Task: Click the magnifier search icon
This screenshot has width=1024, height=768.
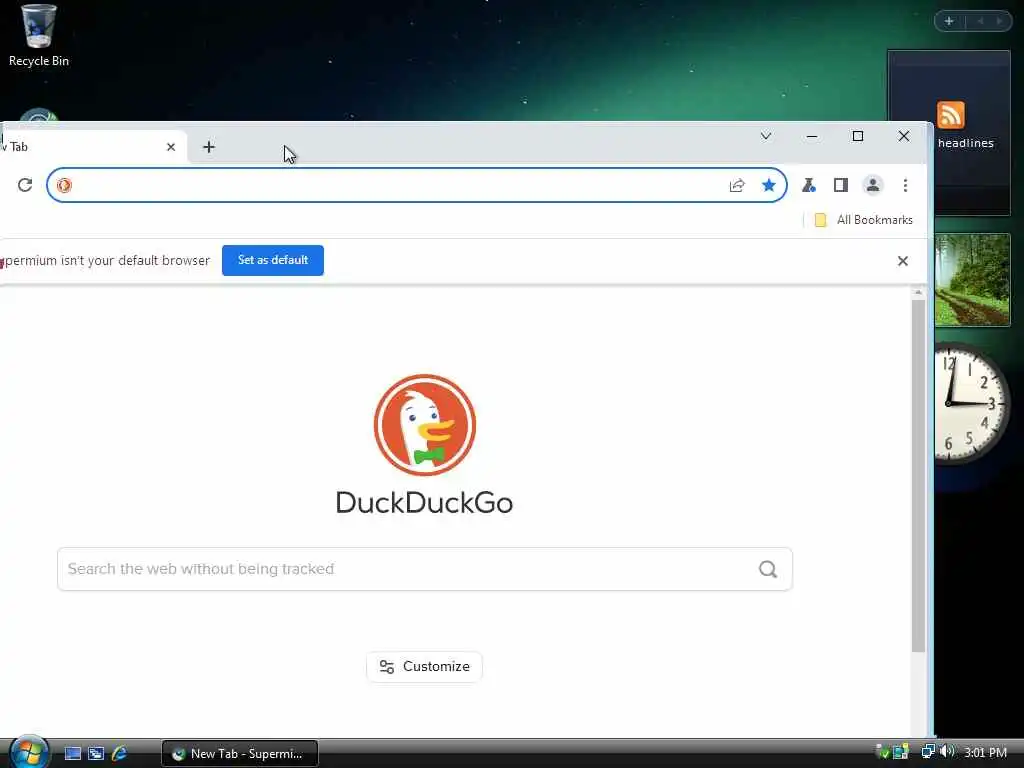Action: (768, 569)
